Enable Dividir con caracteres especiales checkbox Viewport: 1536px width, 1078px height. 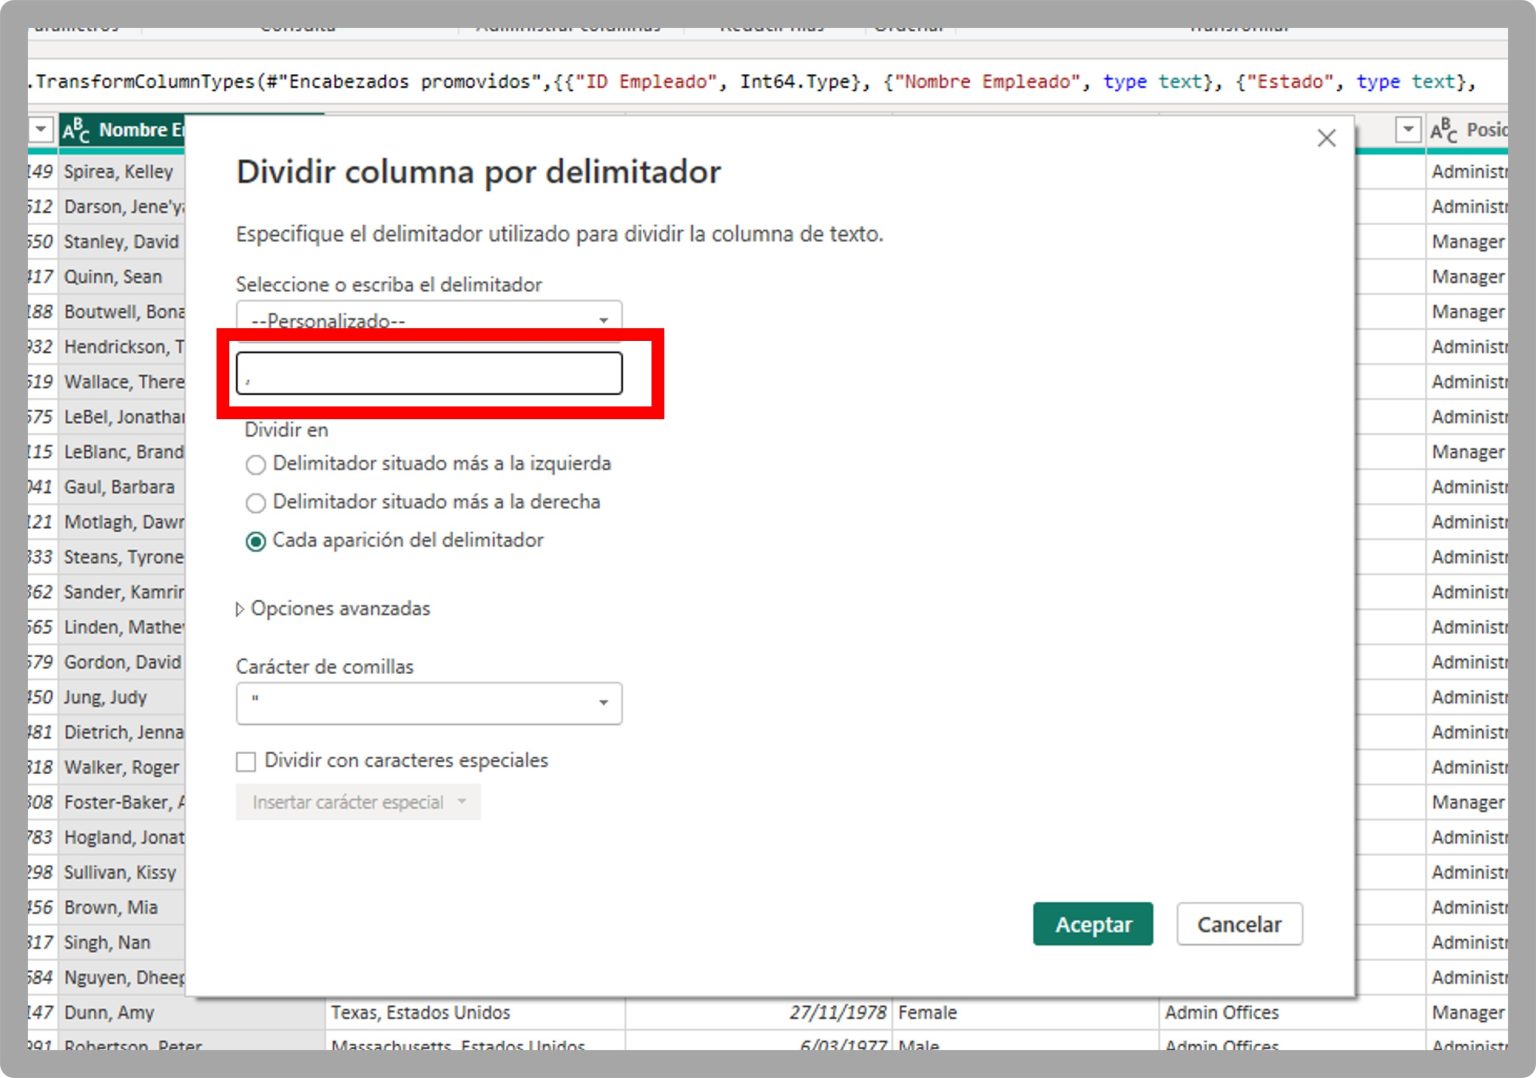[x=246, y=762]
